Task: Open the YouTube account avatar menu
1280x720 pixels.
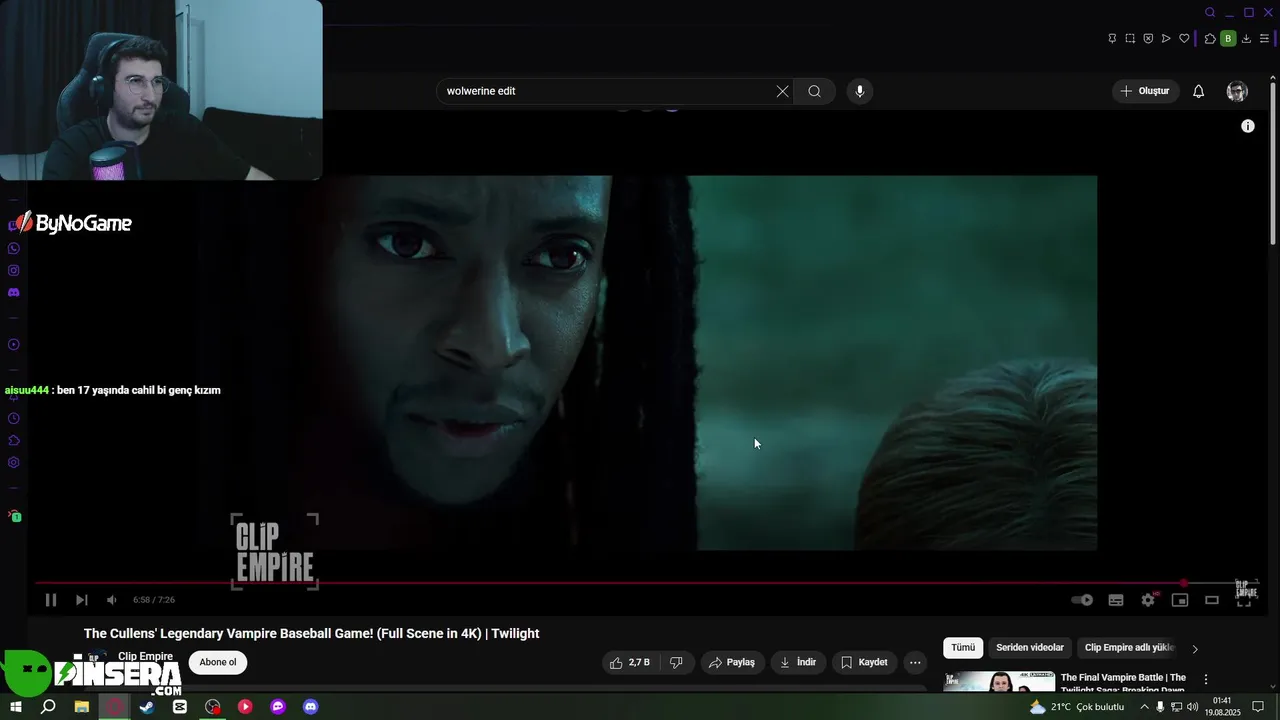Action: pyautogui.click(x=1237, y=91)
